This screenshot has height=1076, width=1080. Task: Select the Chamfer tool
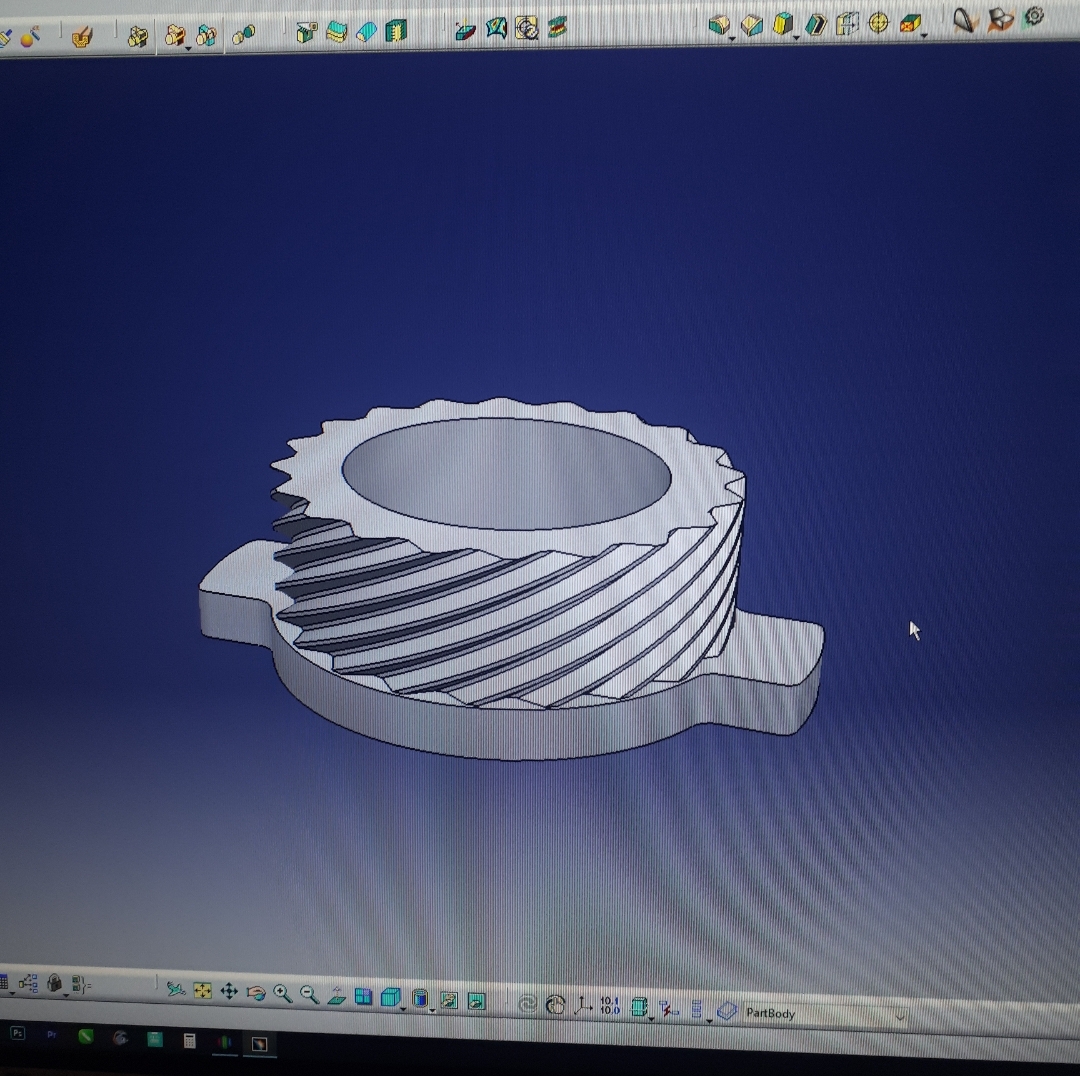(751, 25)
